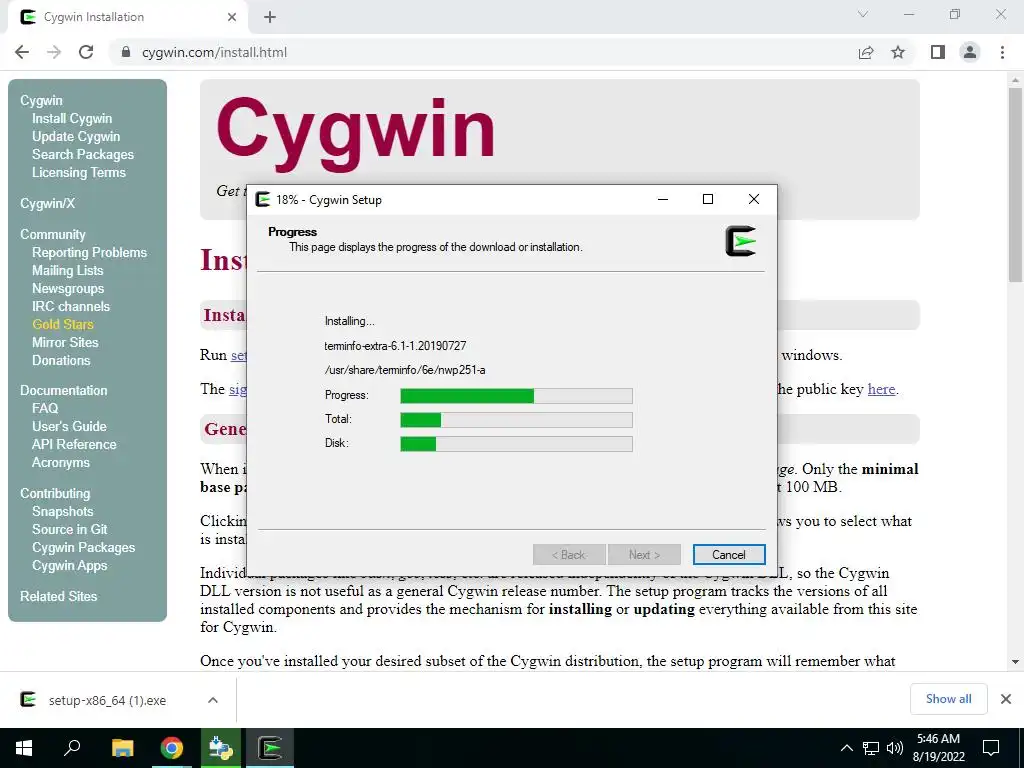
Task: Open Chrome's three-dot menu
Action: (1002, 52)
